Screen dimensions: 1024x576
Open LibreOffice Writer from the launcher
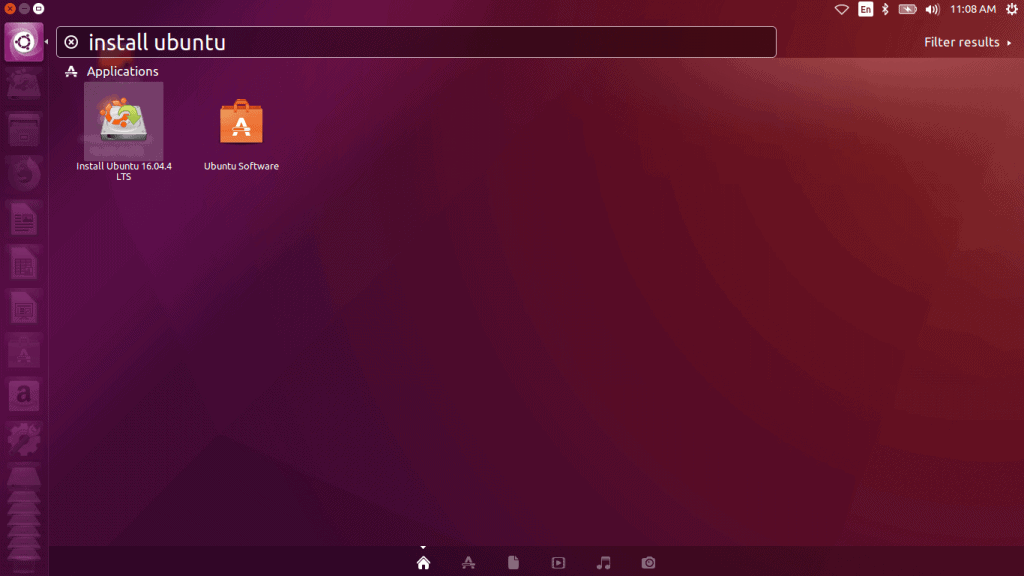tap(23, 218)
